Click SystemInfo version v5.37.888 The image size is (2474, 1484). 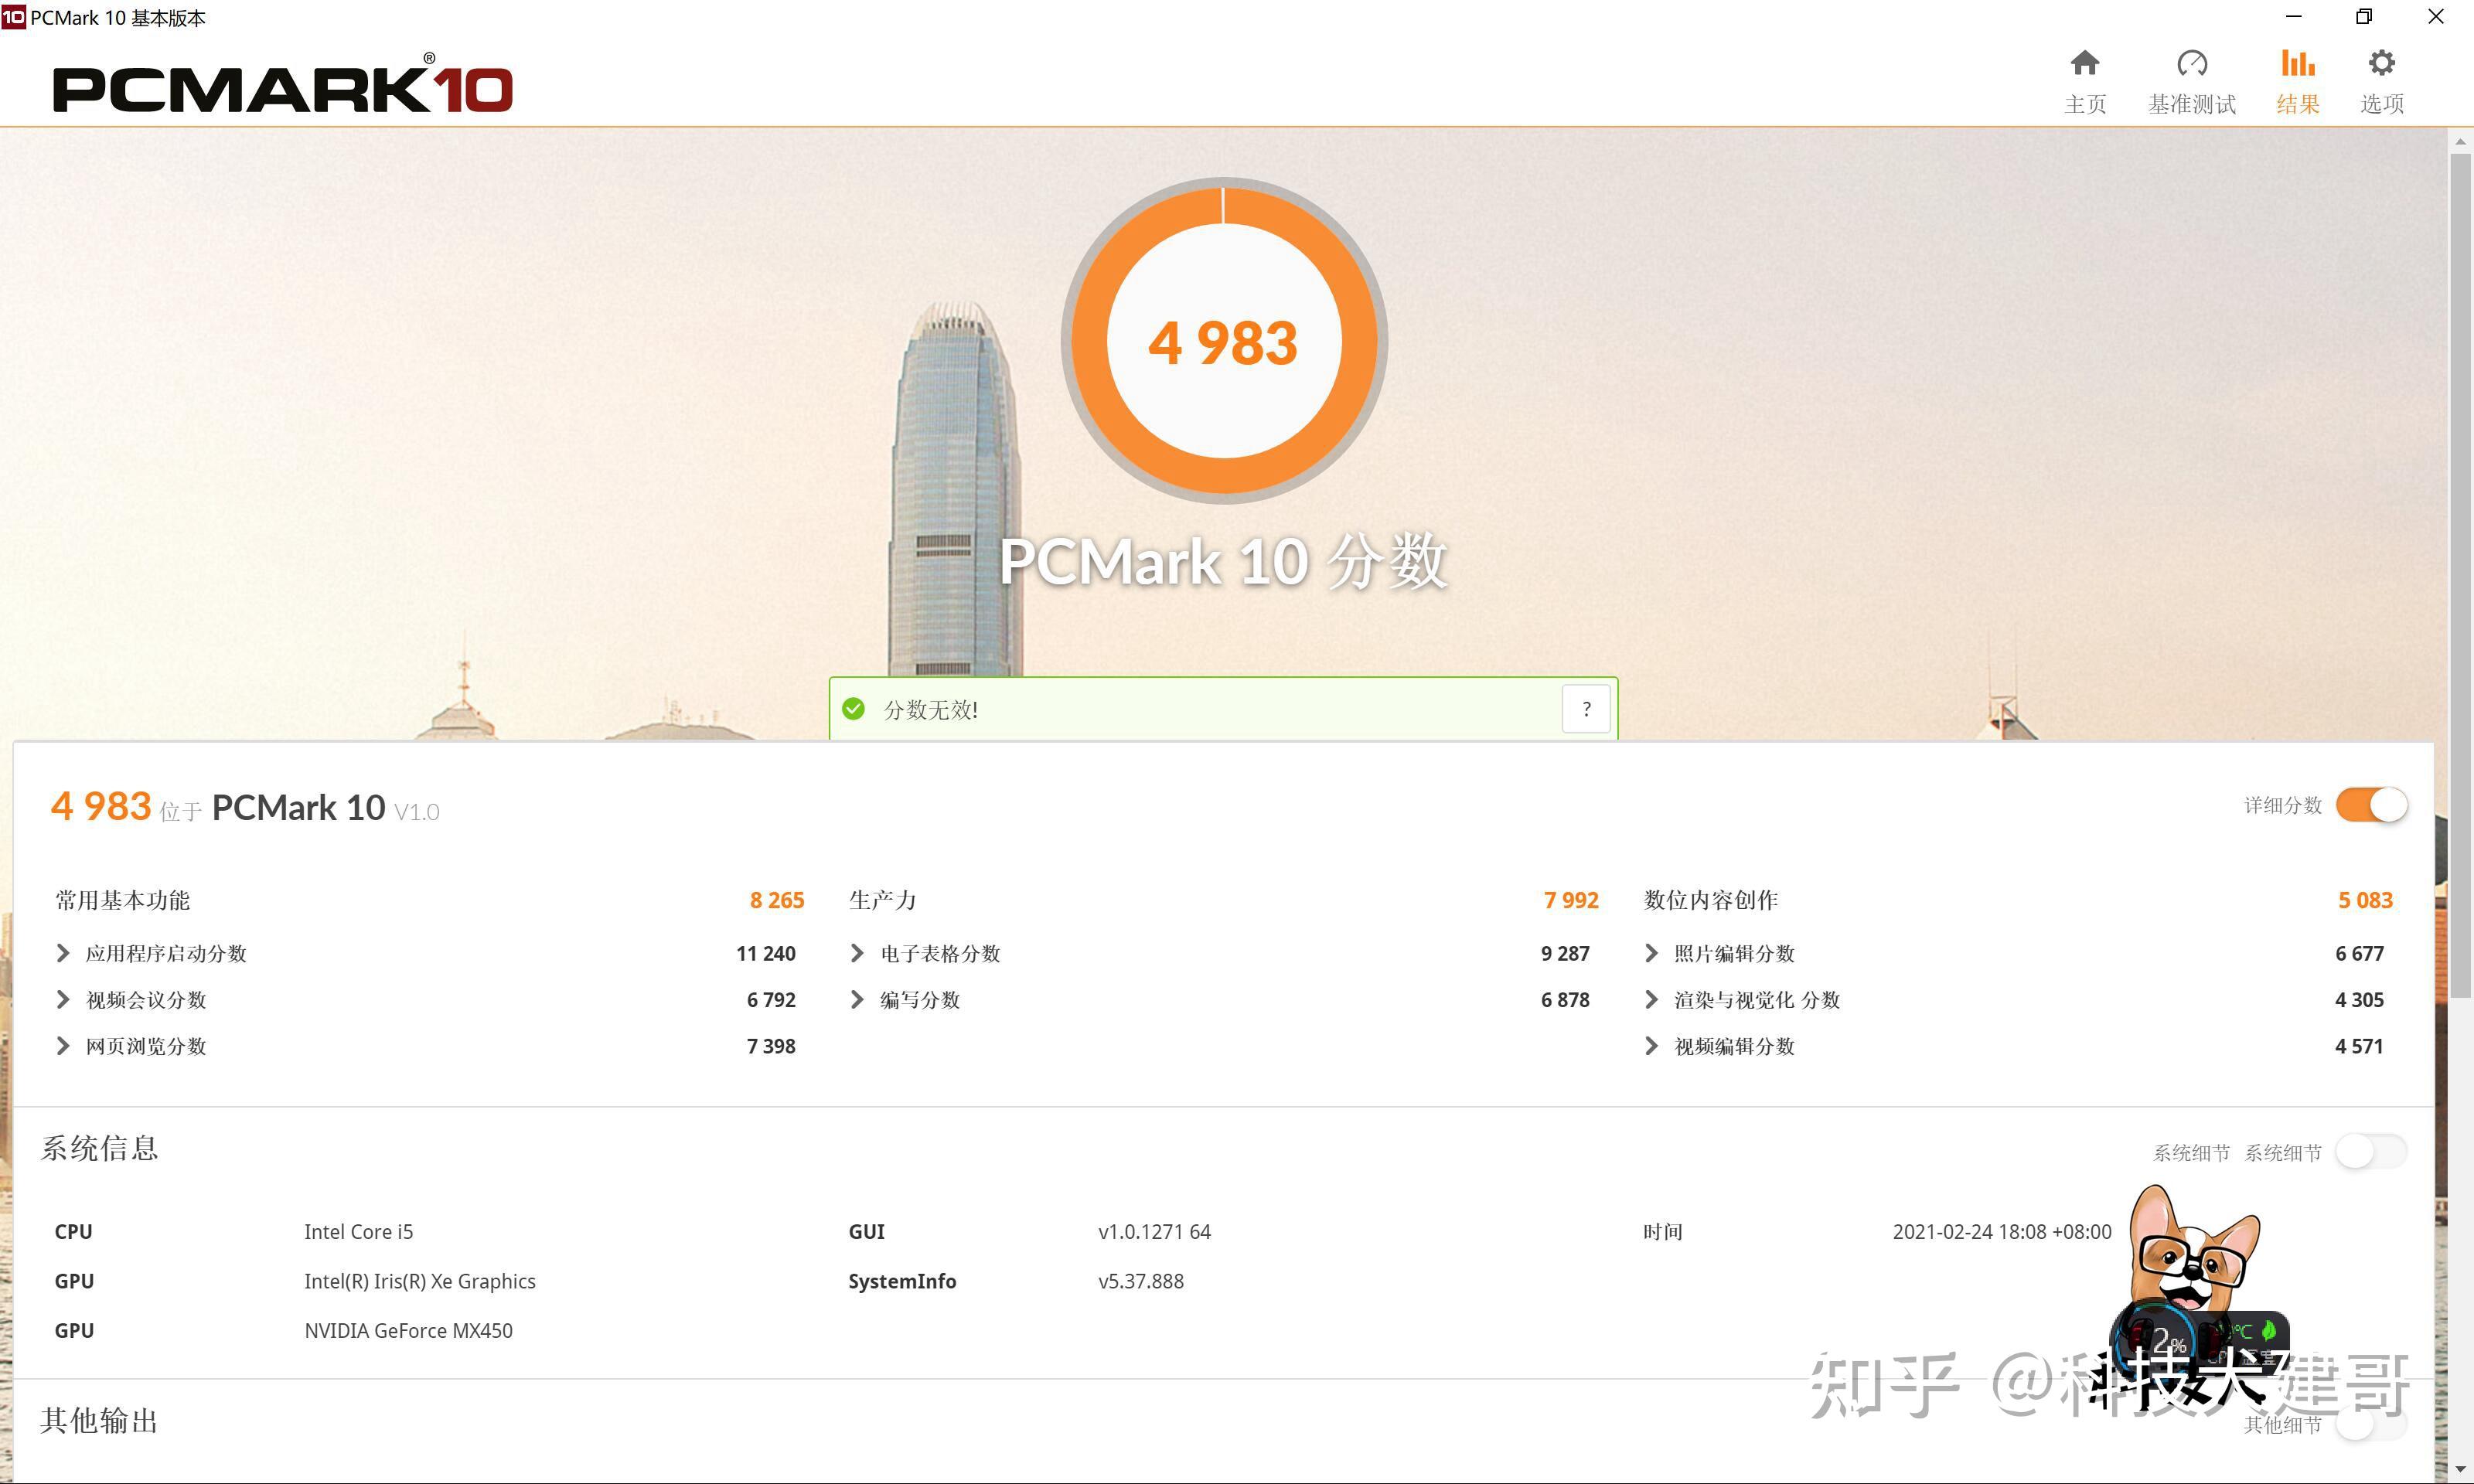click(x=1141, y=1281)
